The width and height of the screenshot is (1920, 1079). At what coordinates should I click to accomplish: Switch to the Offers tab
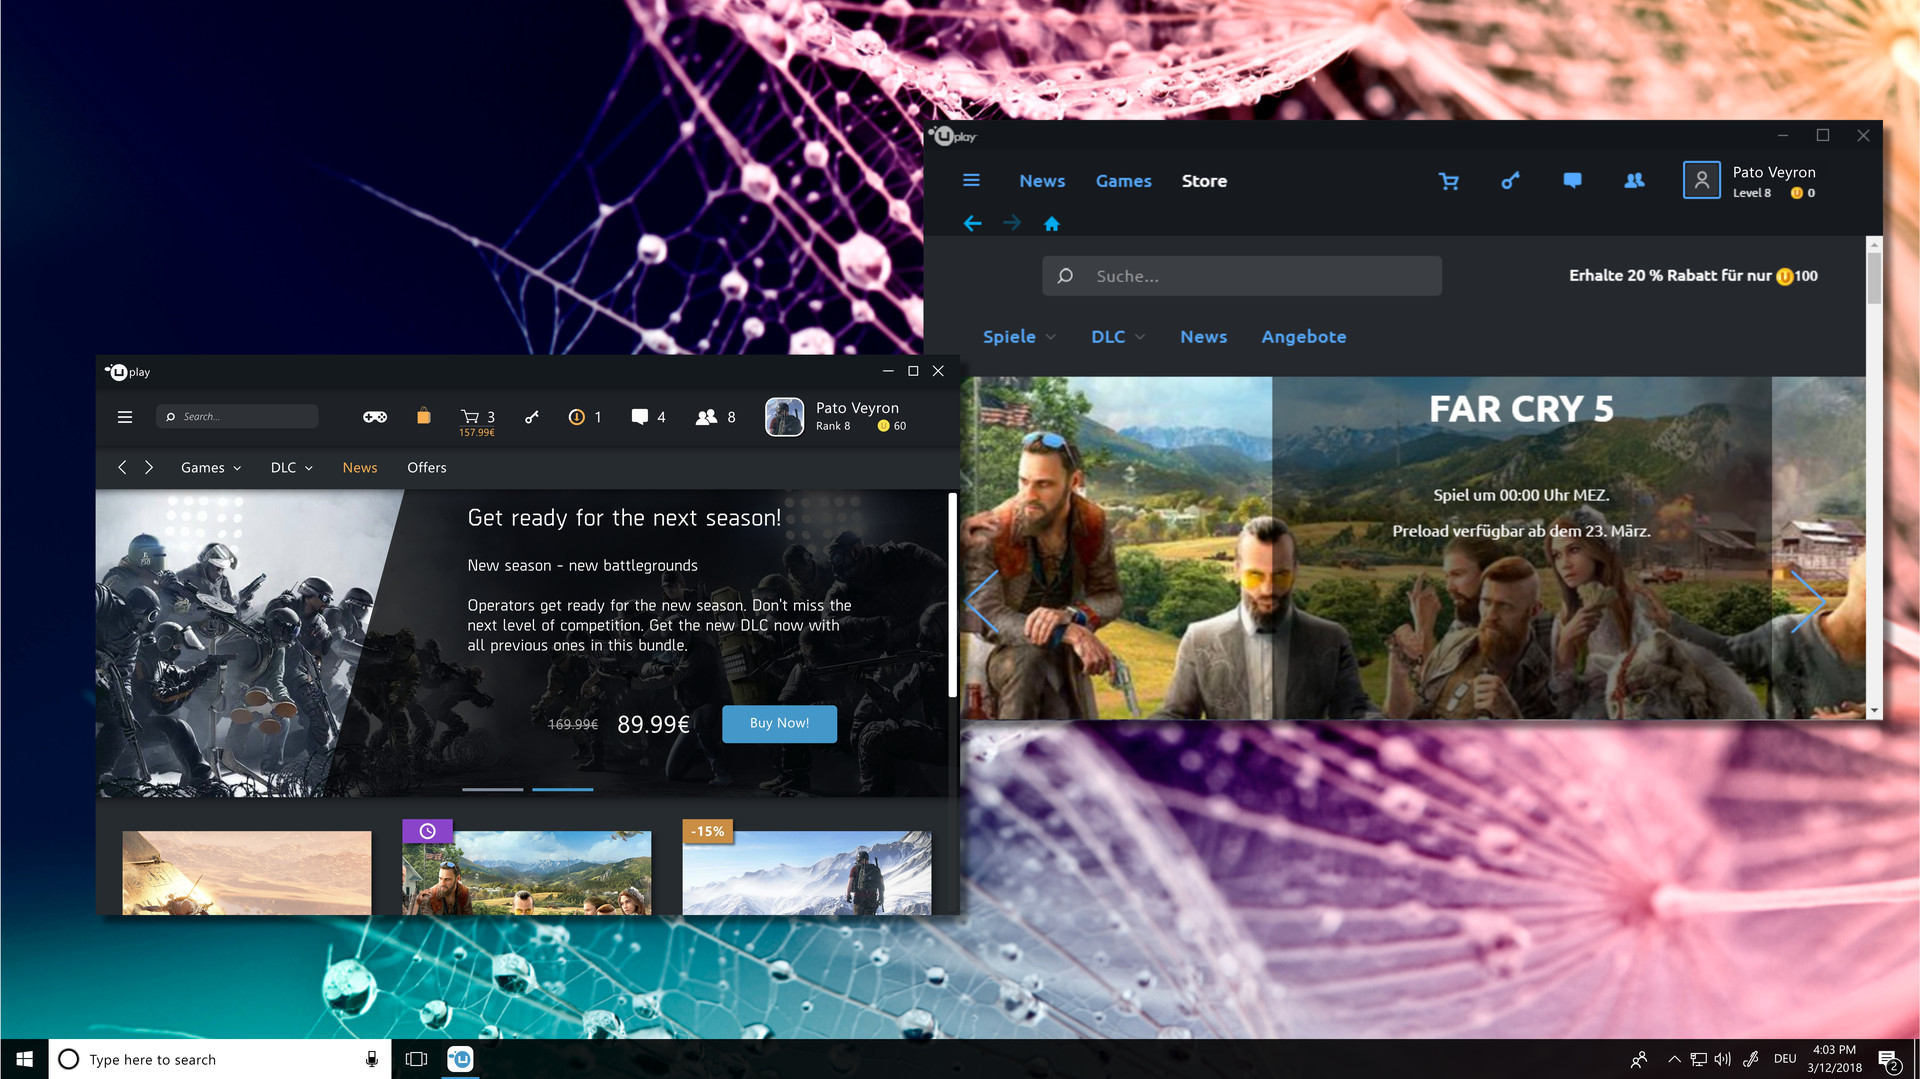(x=426, y=467)
